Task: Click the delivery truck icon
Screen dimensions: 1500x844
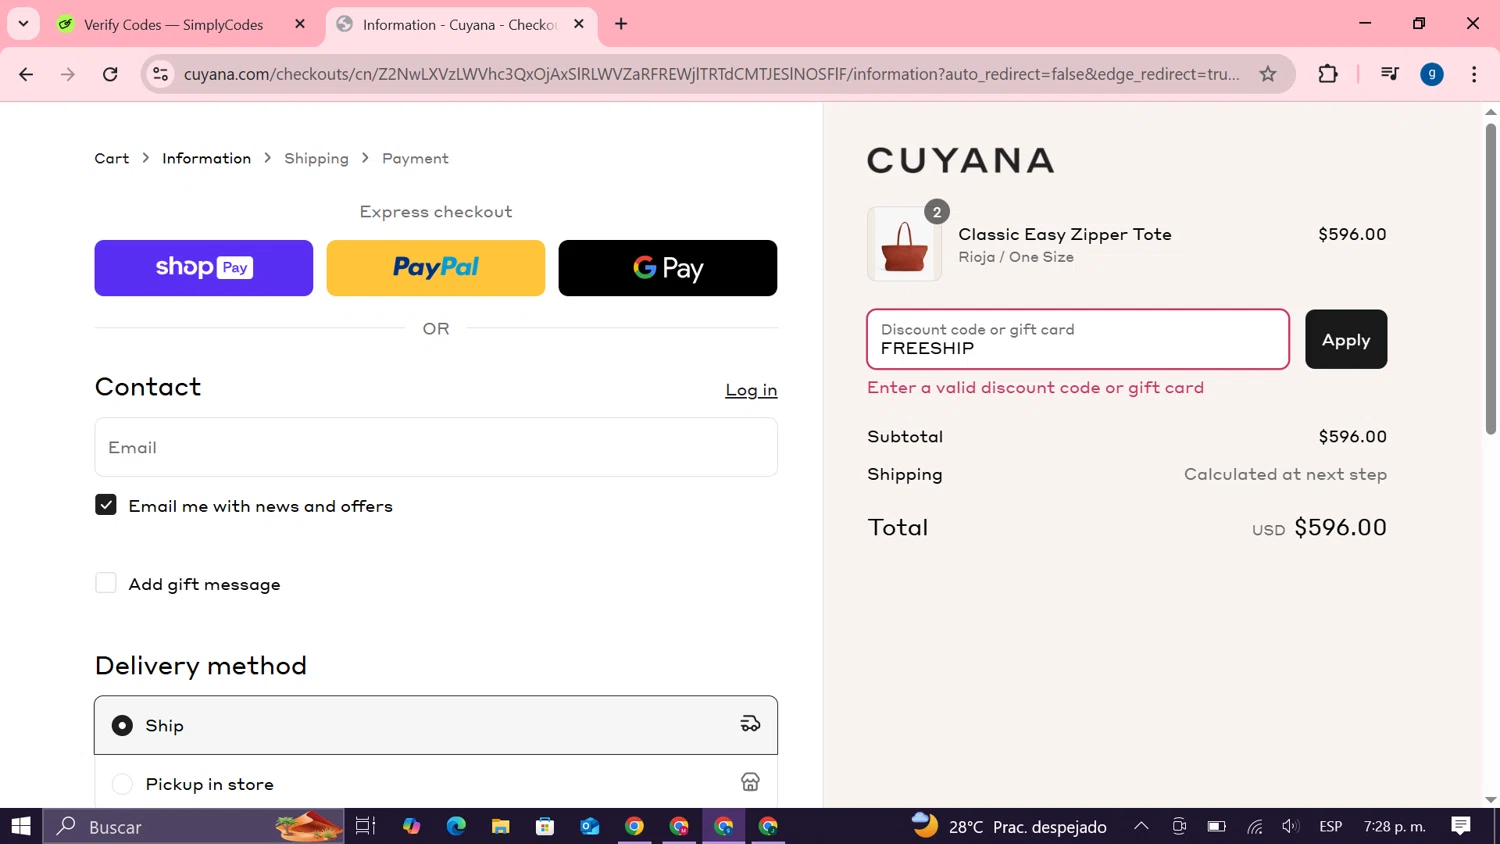Action: [750, 724]
